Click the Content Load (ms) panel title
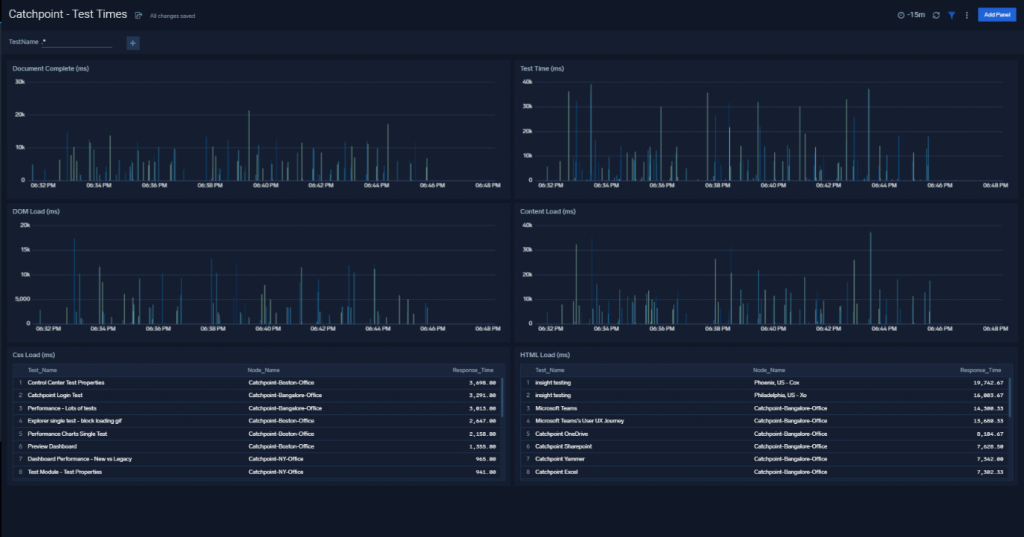 click(x=547, y=212)
